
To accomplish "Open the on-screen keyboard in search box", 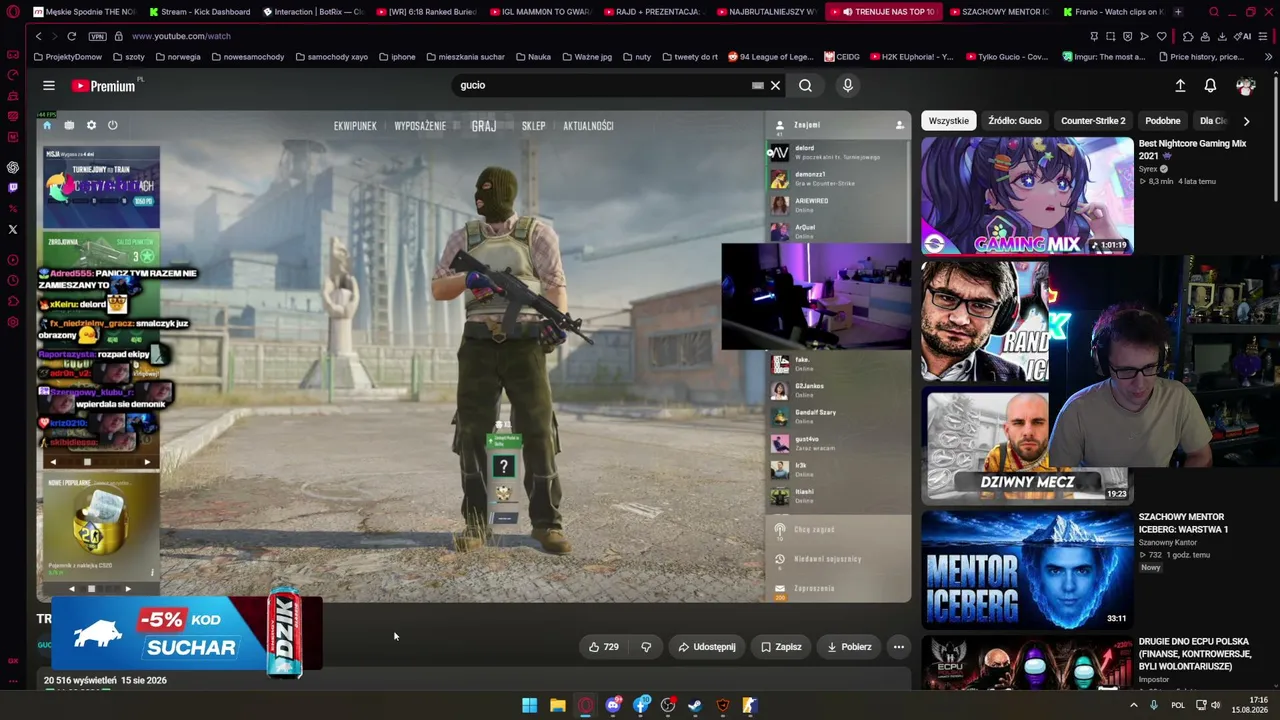I will (757, 86).
